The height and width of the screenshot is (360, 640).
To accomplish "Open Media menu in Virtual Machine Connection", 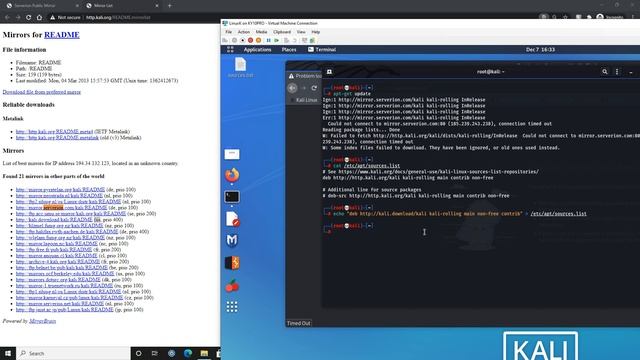I will 261,32.
